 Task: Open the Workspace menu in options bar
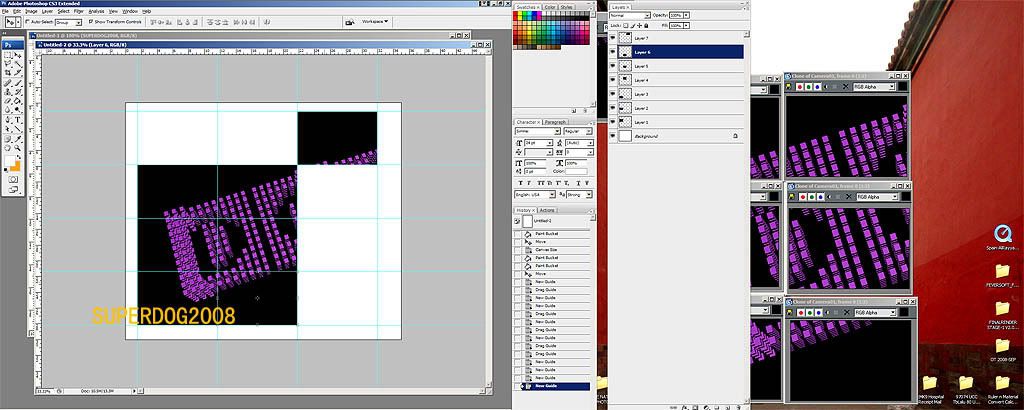374,20
